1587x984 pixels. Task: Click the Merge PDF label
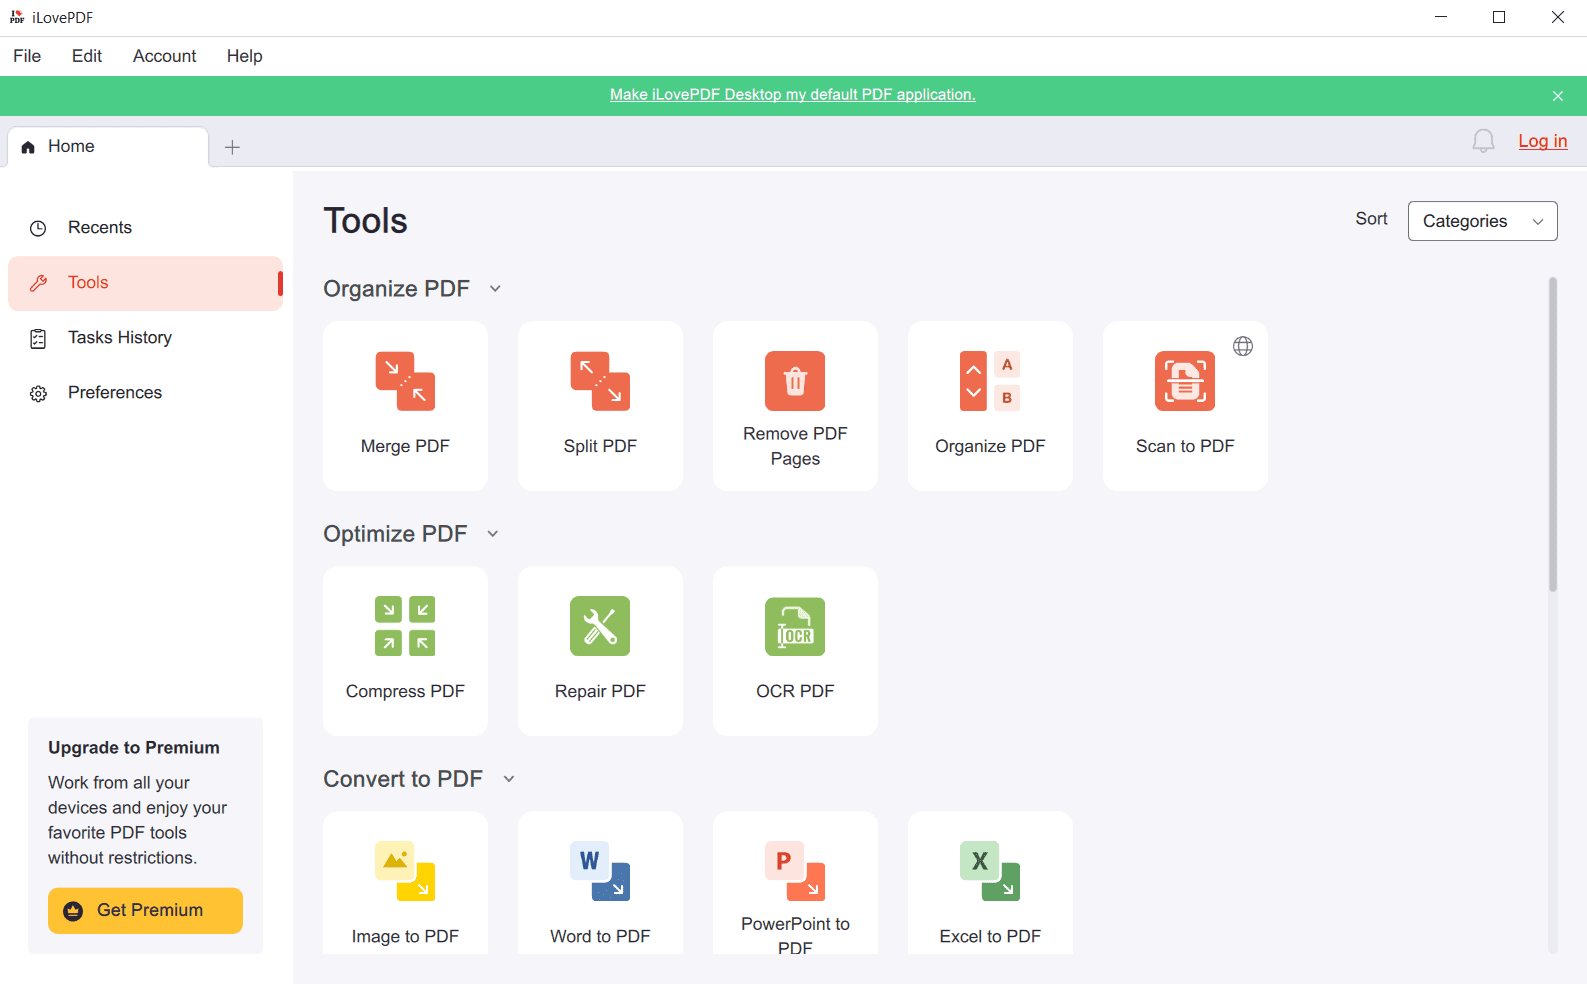(x=405, y=446)
